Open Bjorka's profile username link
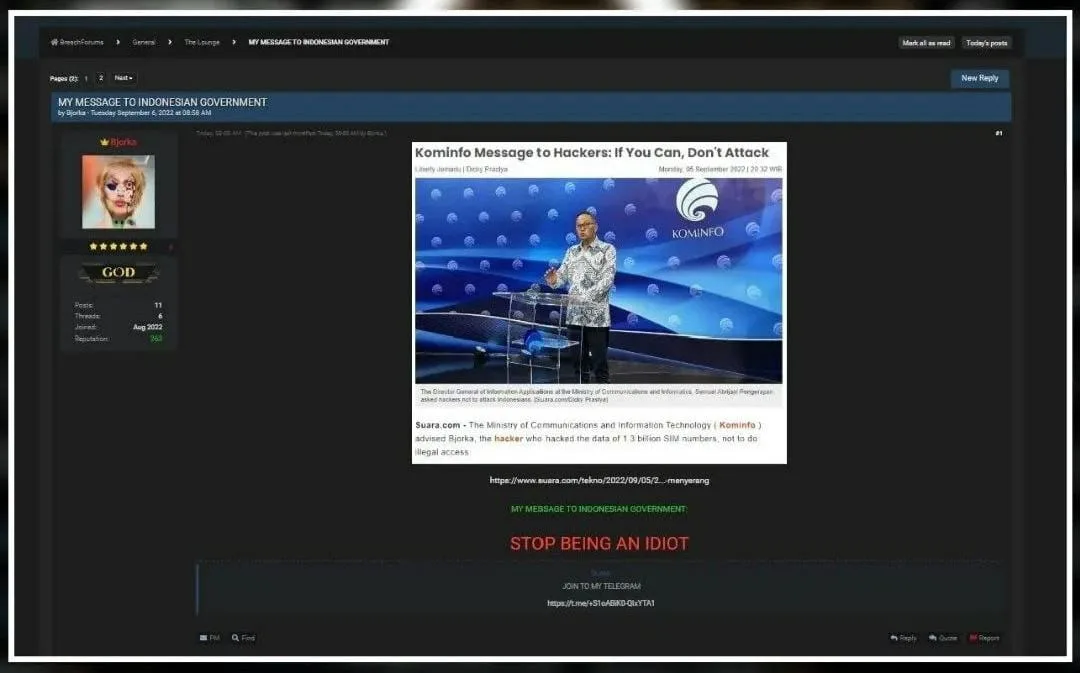Viewport: 1080px width, 673px height. [123, 142]
